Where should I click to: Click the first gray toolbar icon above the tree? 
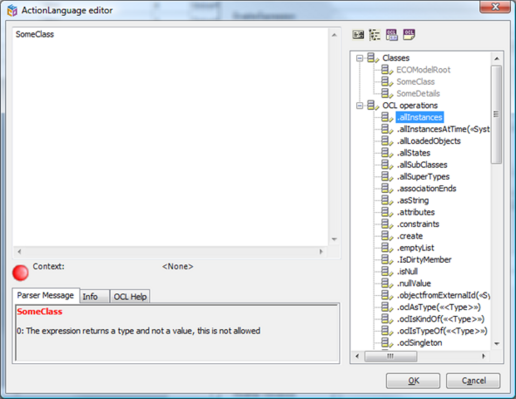358,35
